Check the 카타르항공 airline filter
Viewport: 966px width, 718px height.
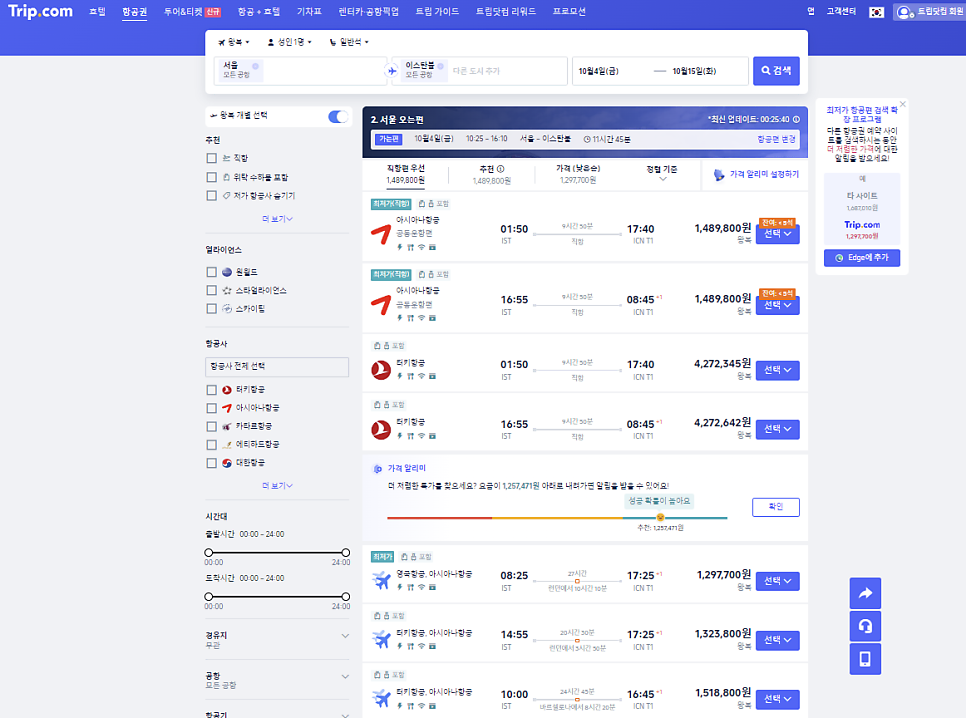coord(211,426)
